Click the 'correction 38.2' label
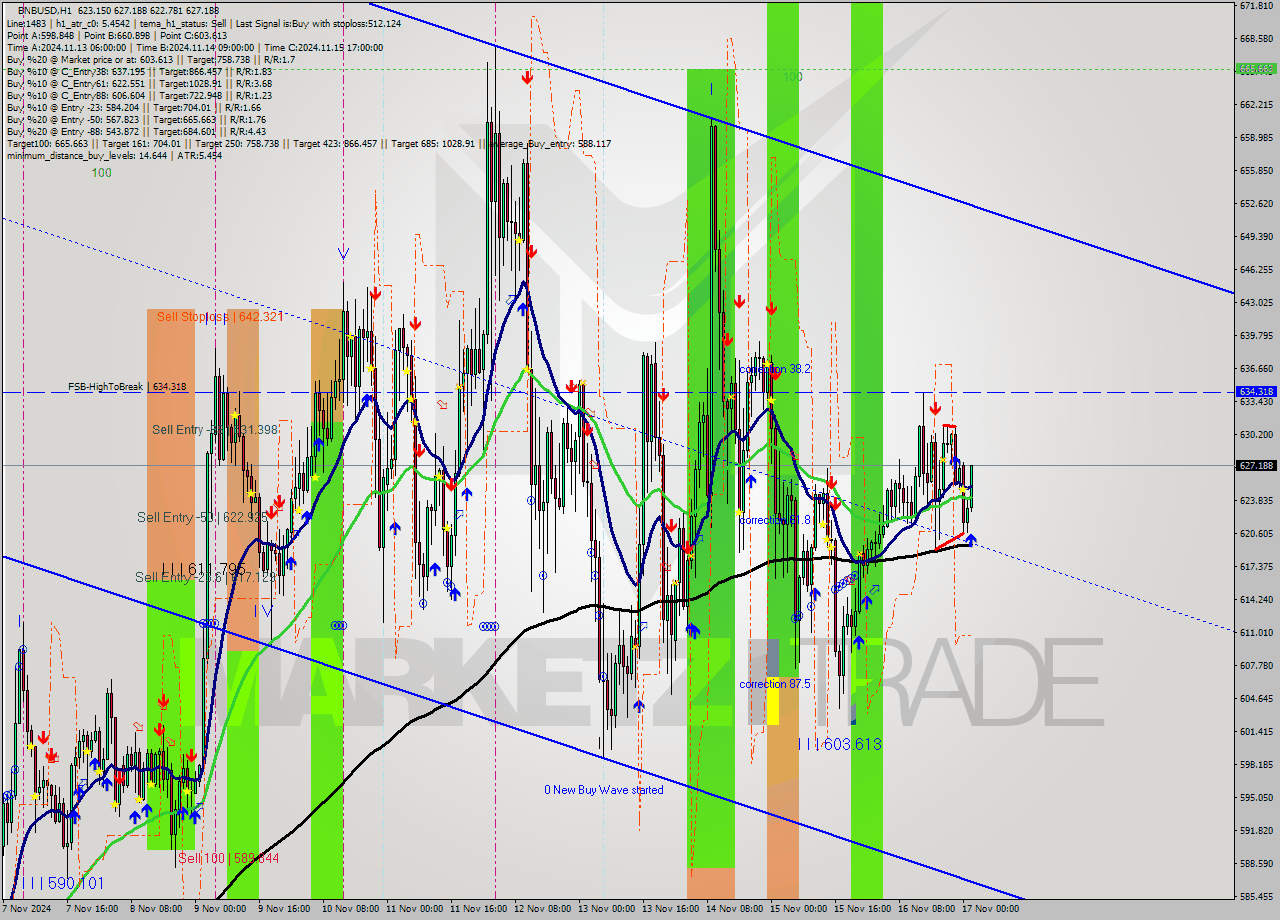The height and width of the screenshot is (920, 1280). pyautogui.click(x=774, y=369)
